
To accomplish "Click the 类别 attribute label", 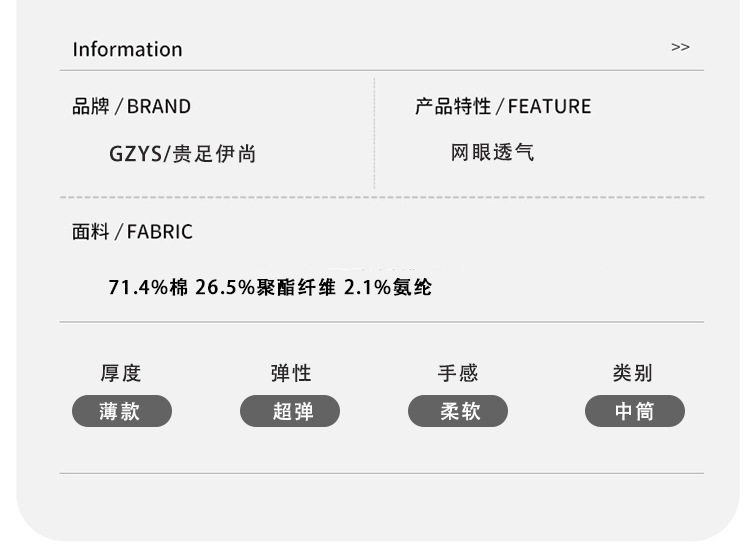I will [x=633, y=373].
